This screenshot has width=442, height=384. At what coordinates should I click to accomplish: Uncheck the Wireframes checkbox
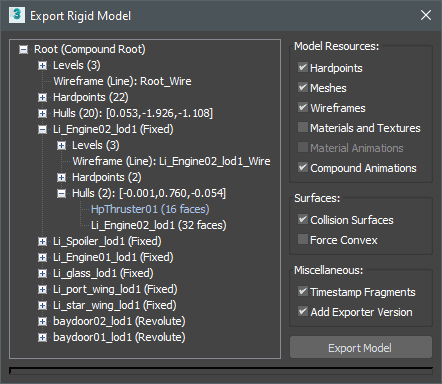pos(303,108)
